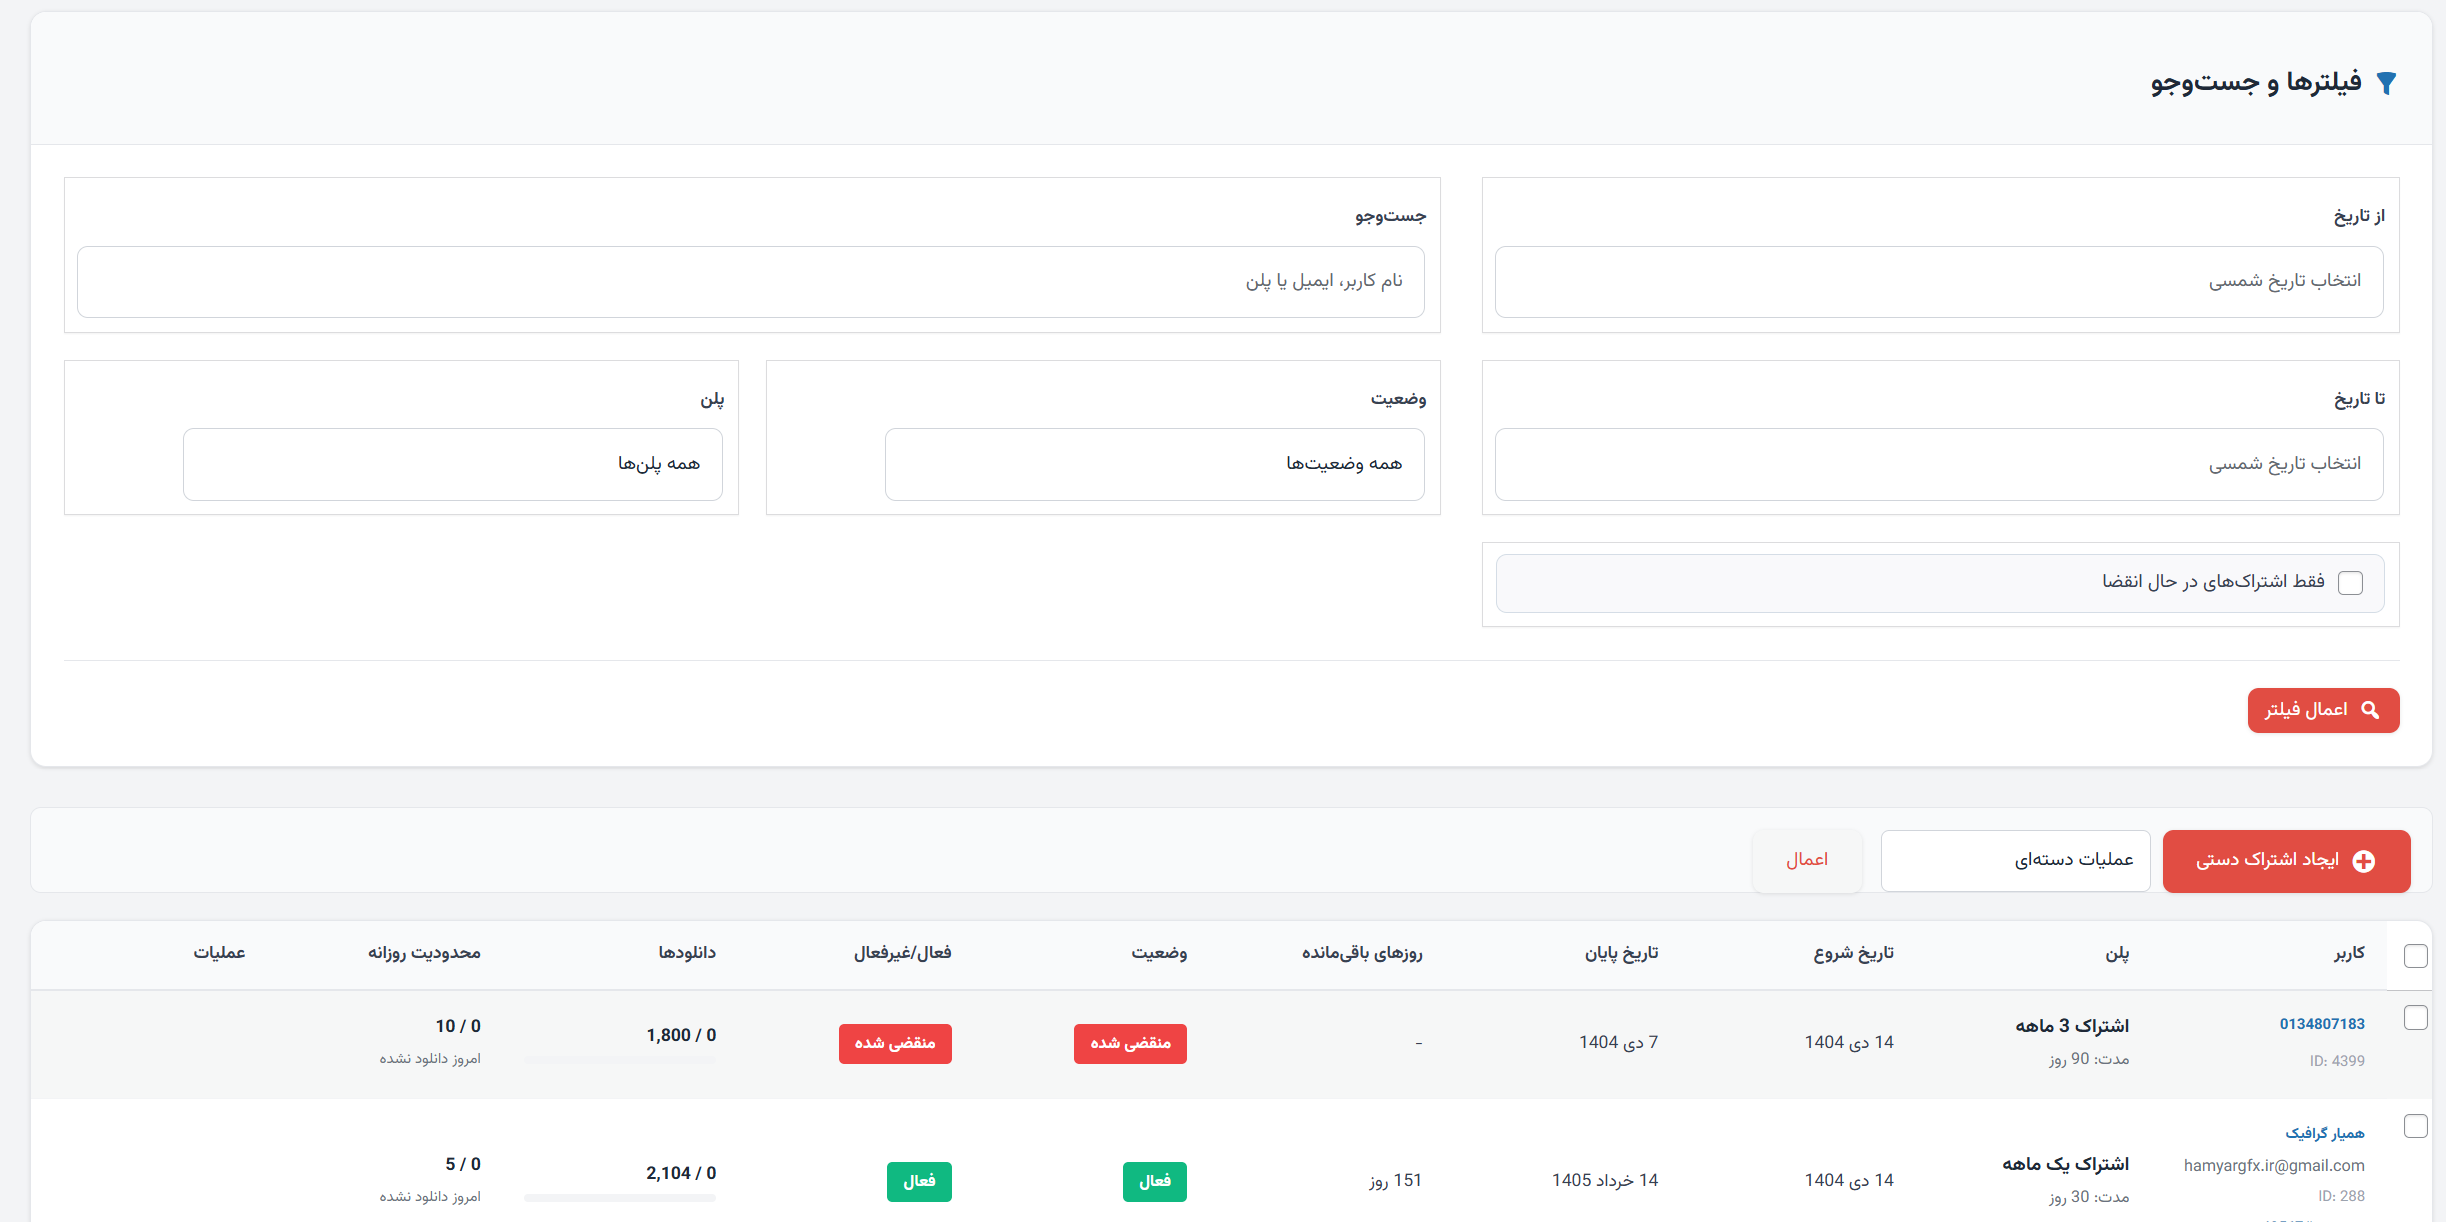Viewport: 2446px width, 1222px height.
Task: Toggle the select-all checkbox in table header
Action: (x=2415, y=955)
